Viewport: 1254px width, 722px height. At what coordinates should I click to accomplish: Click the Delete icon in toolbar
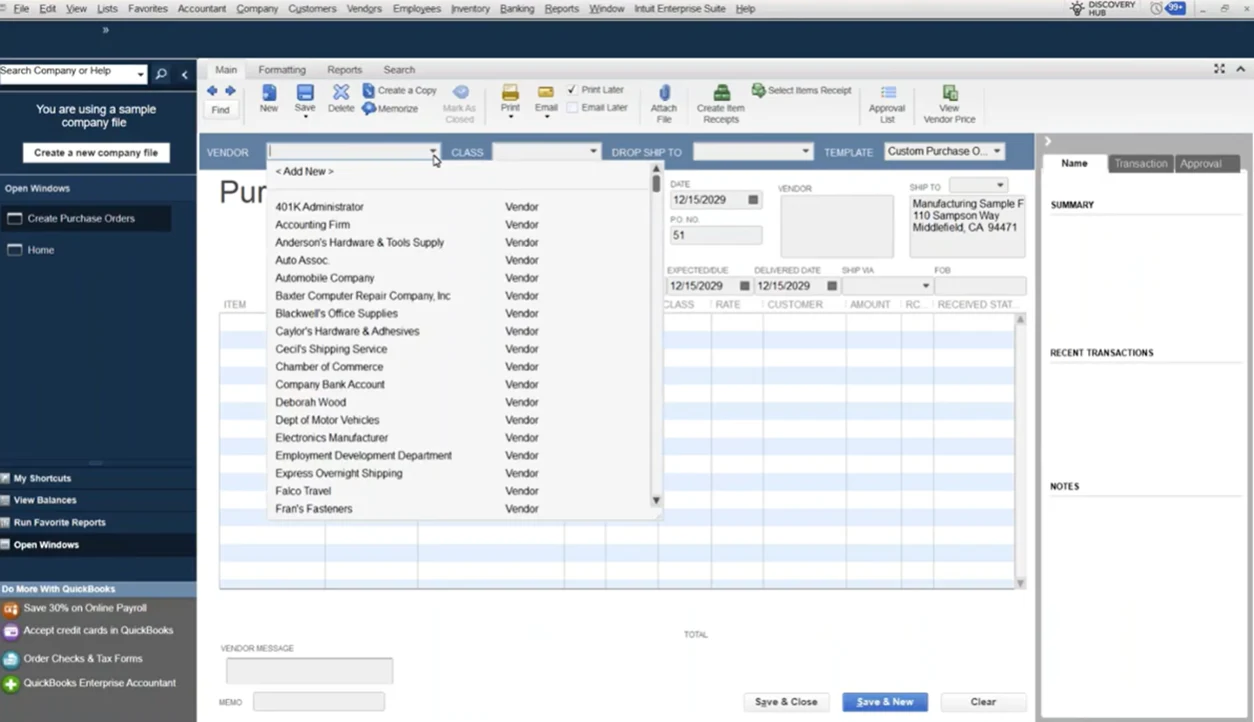point(341,93)
